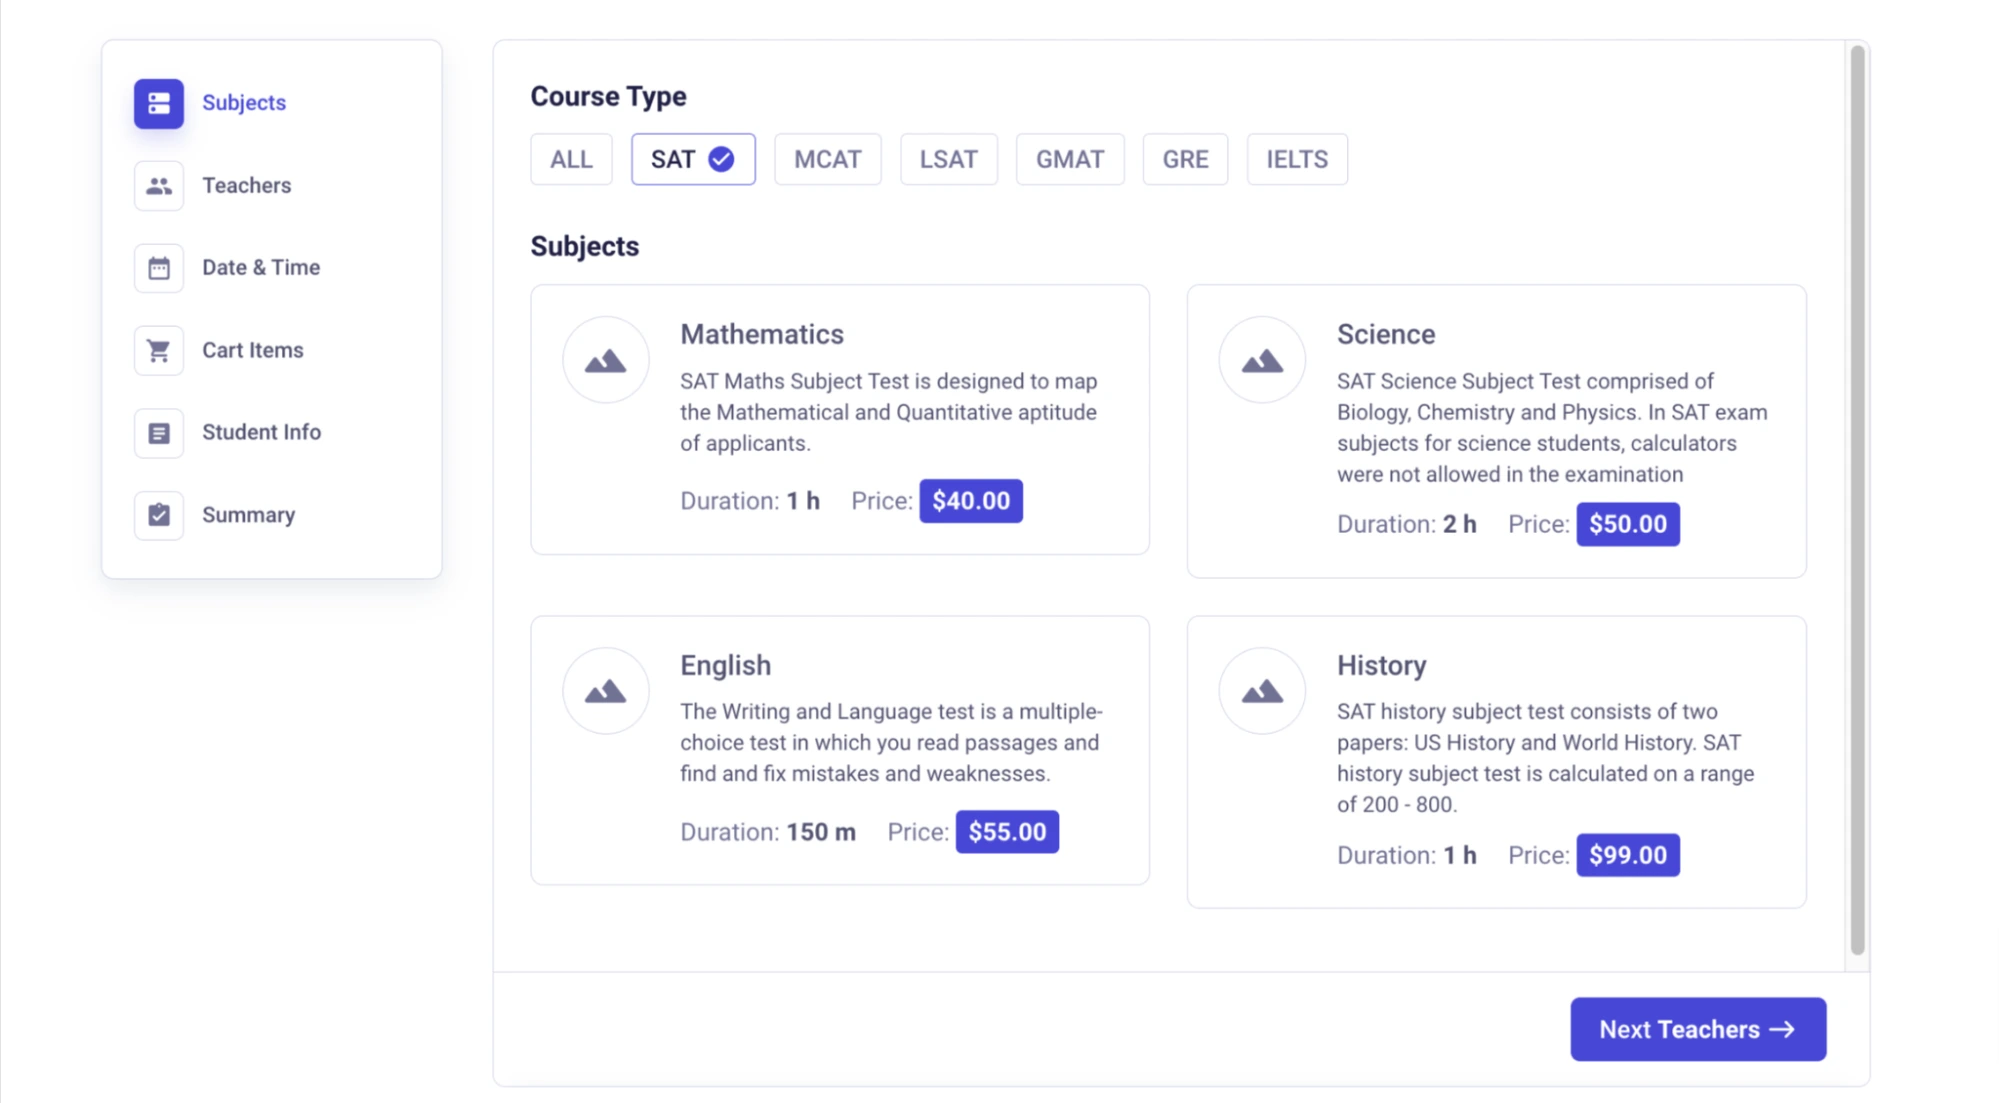The height and width of the screenshot is (1103, 1999).
Task: Click the $40.00 price badge
Action: [x=971, y=501]
